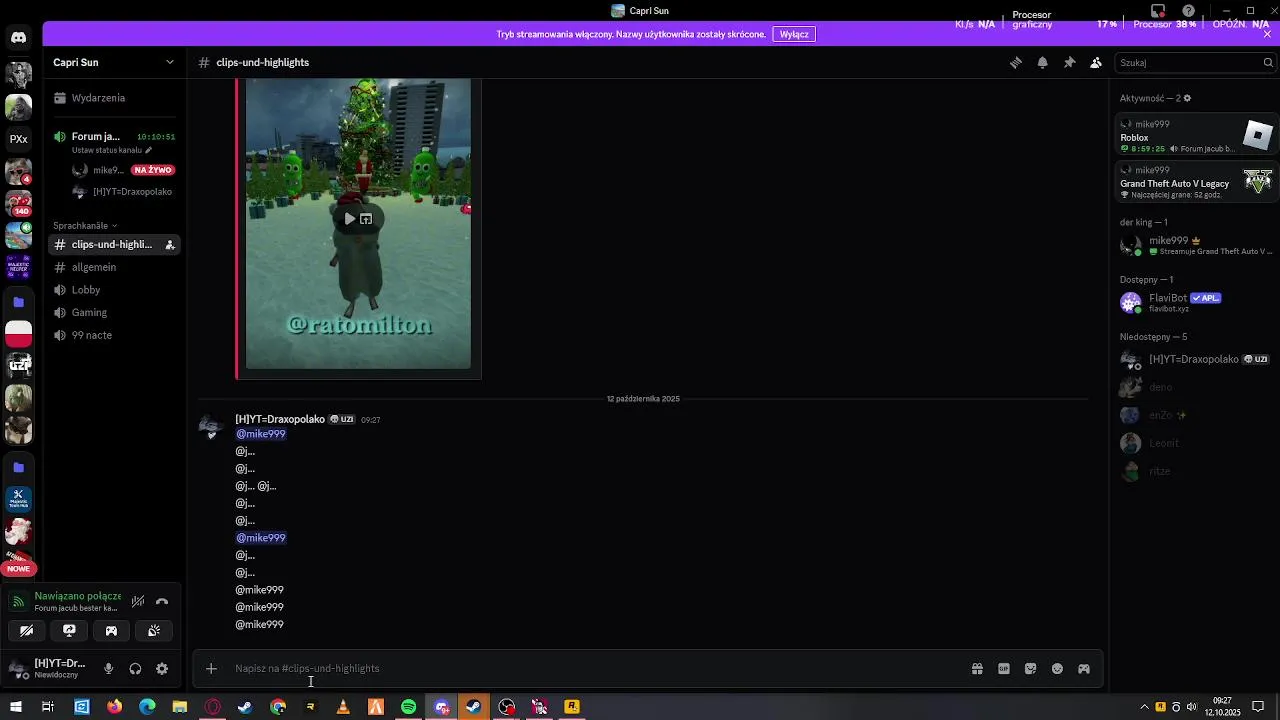Click the search magnifier icon

(1268, 62)
